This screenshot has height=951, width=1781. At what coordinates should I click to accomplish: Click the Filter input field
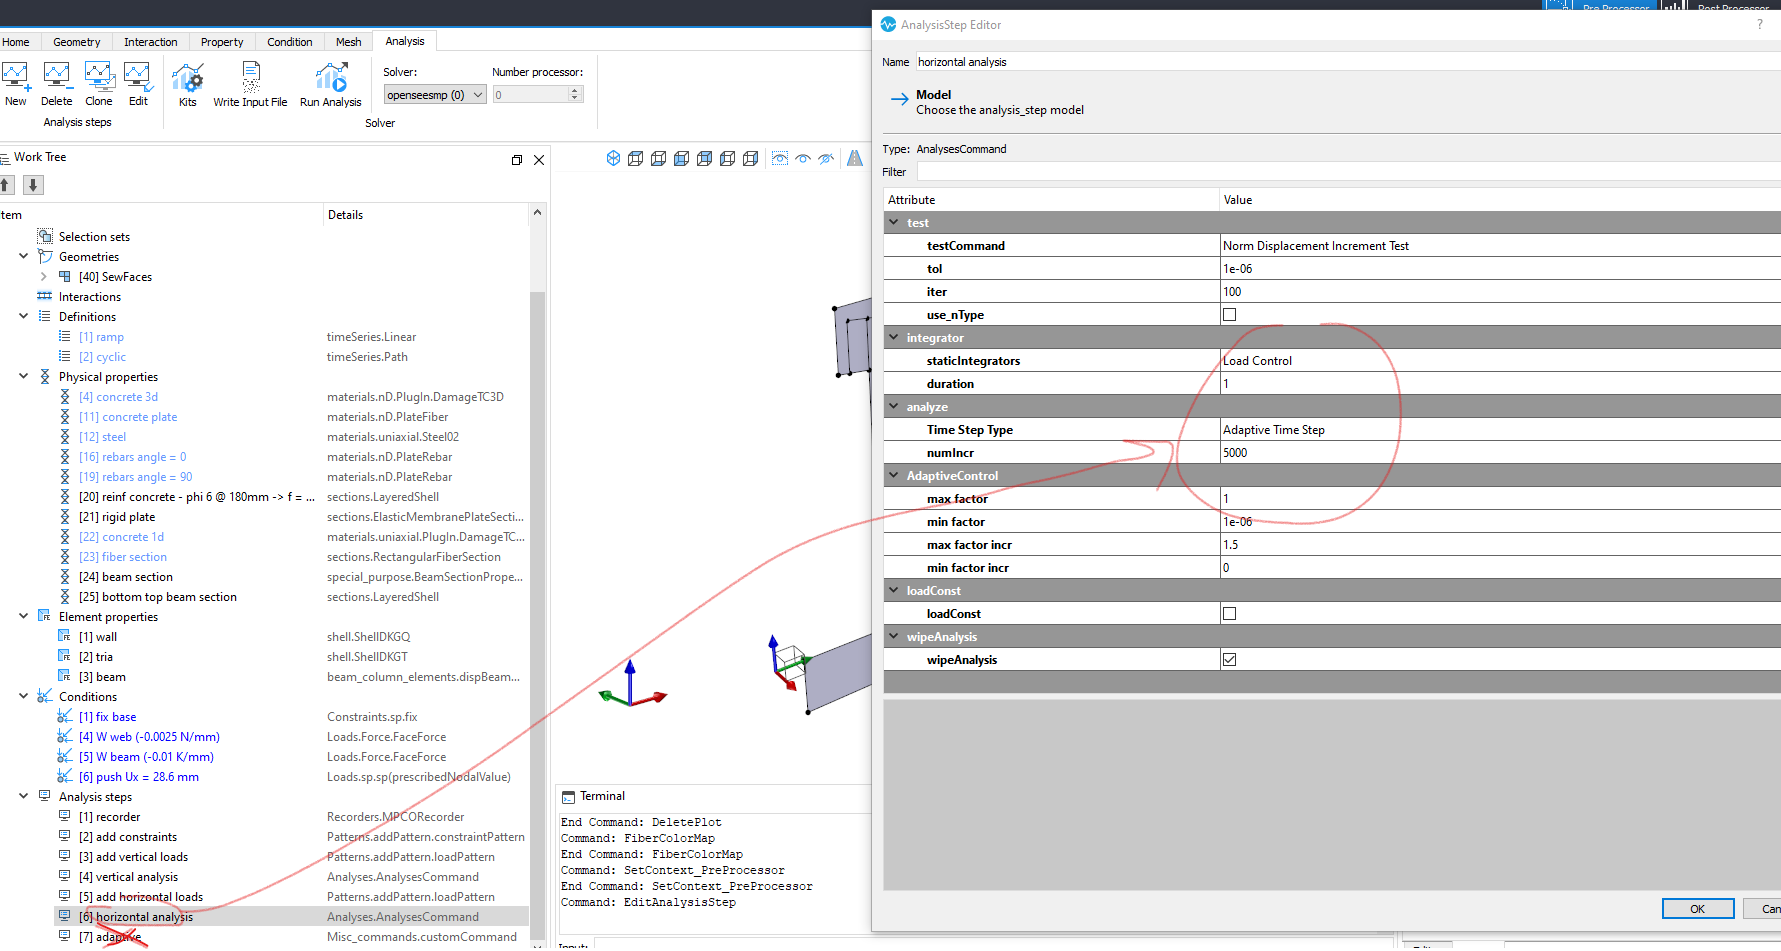coord(1348,172)
